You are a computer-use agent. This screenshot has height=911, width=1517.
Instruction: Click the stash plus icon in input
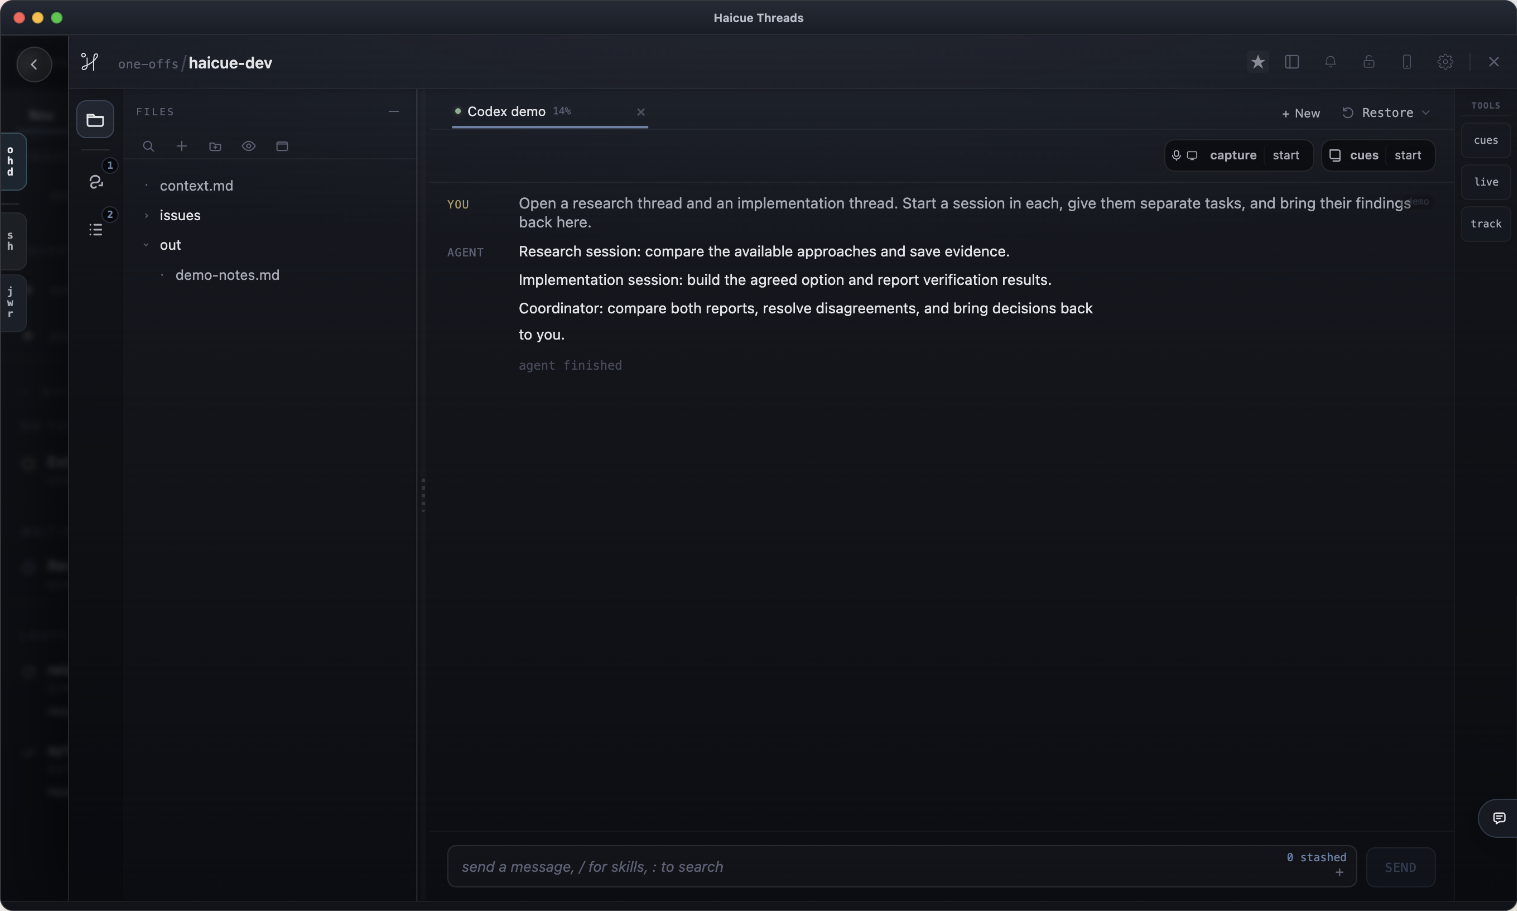[x=1339, y=873]
